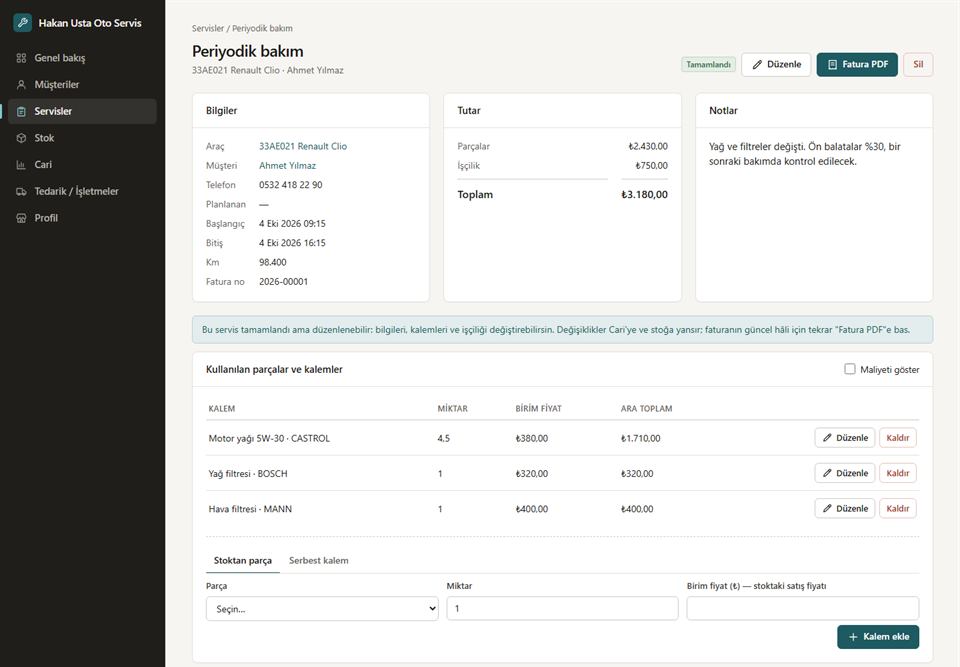Remove the Yağ filtresi BOSCH item with Kaldır
960x667 pixels.
tap(898, 473)
